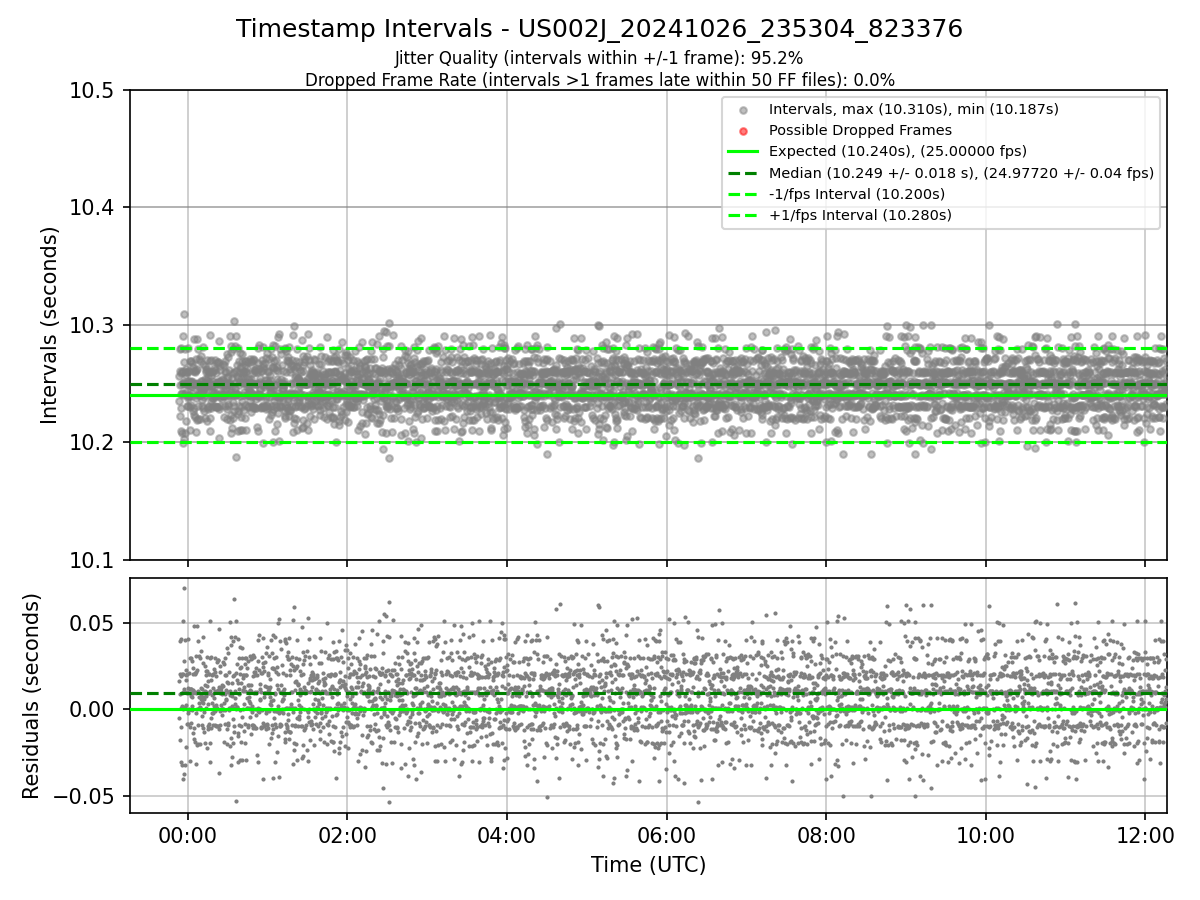Click the red dot marker beside 'Possible Dropped Frames'
The height and width of the screenshot is (900, 1200).
coord(742,130)
